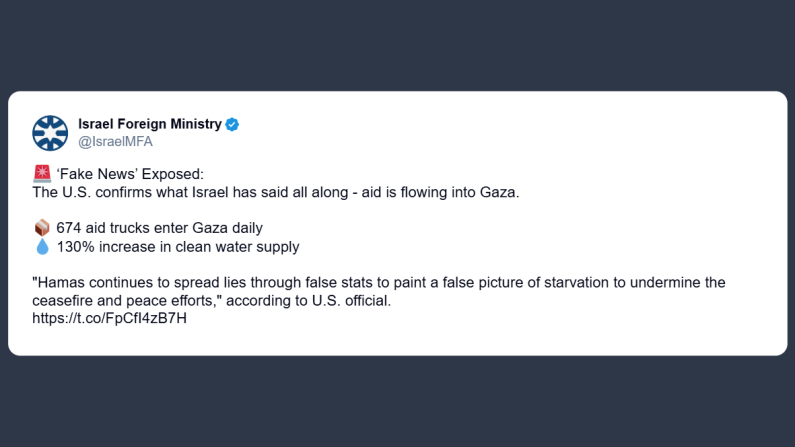Click the "130%" figure in the tweet

75,246
